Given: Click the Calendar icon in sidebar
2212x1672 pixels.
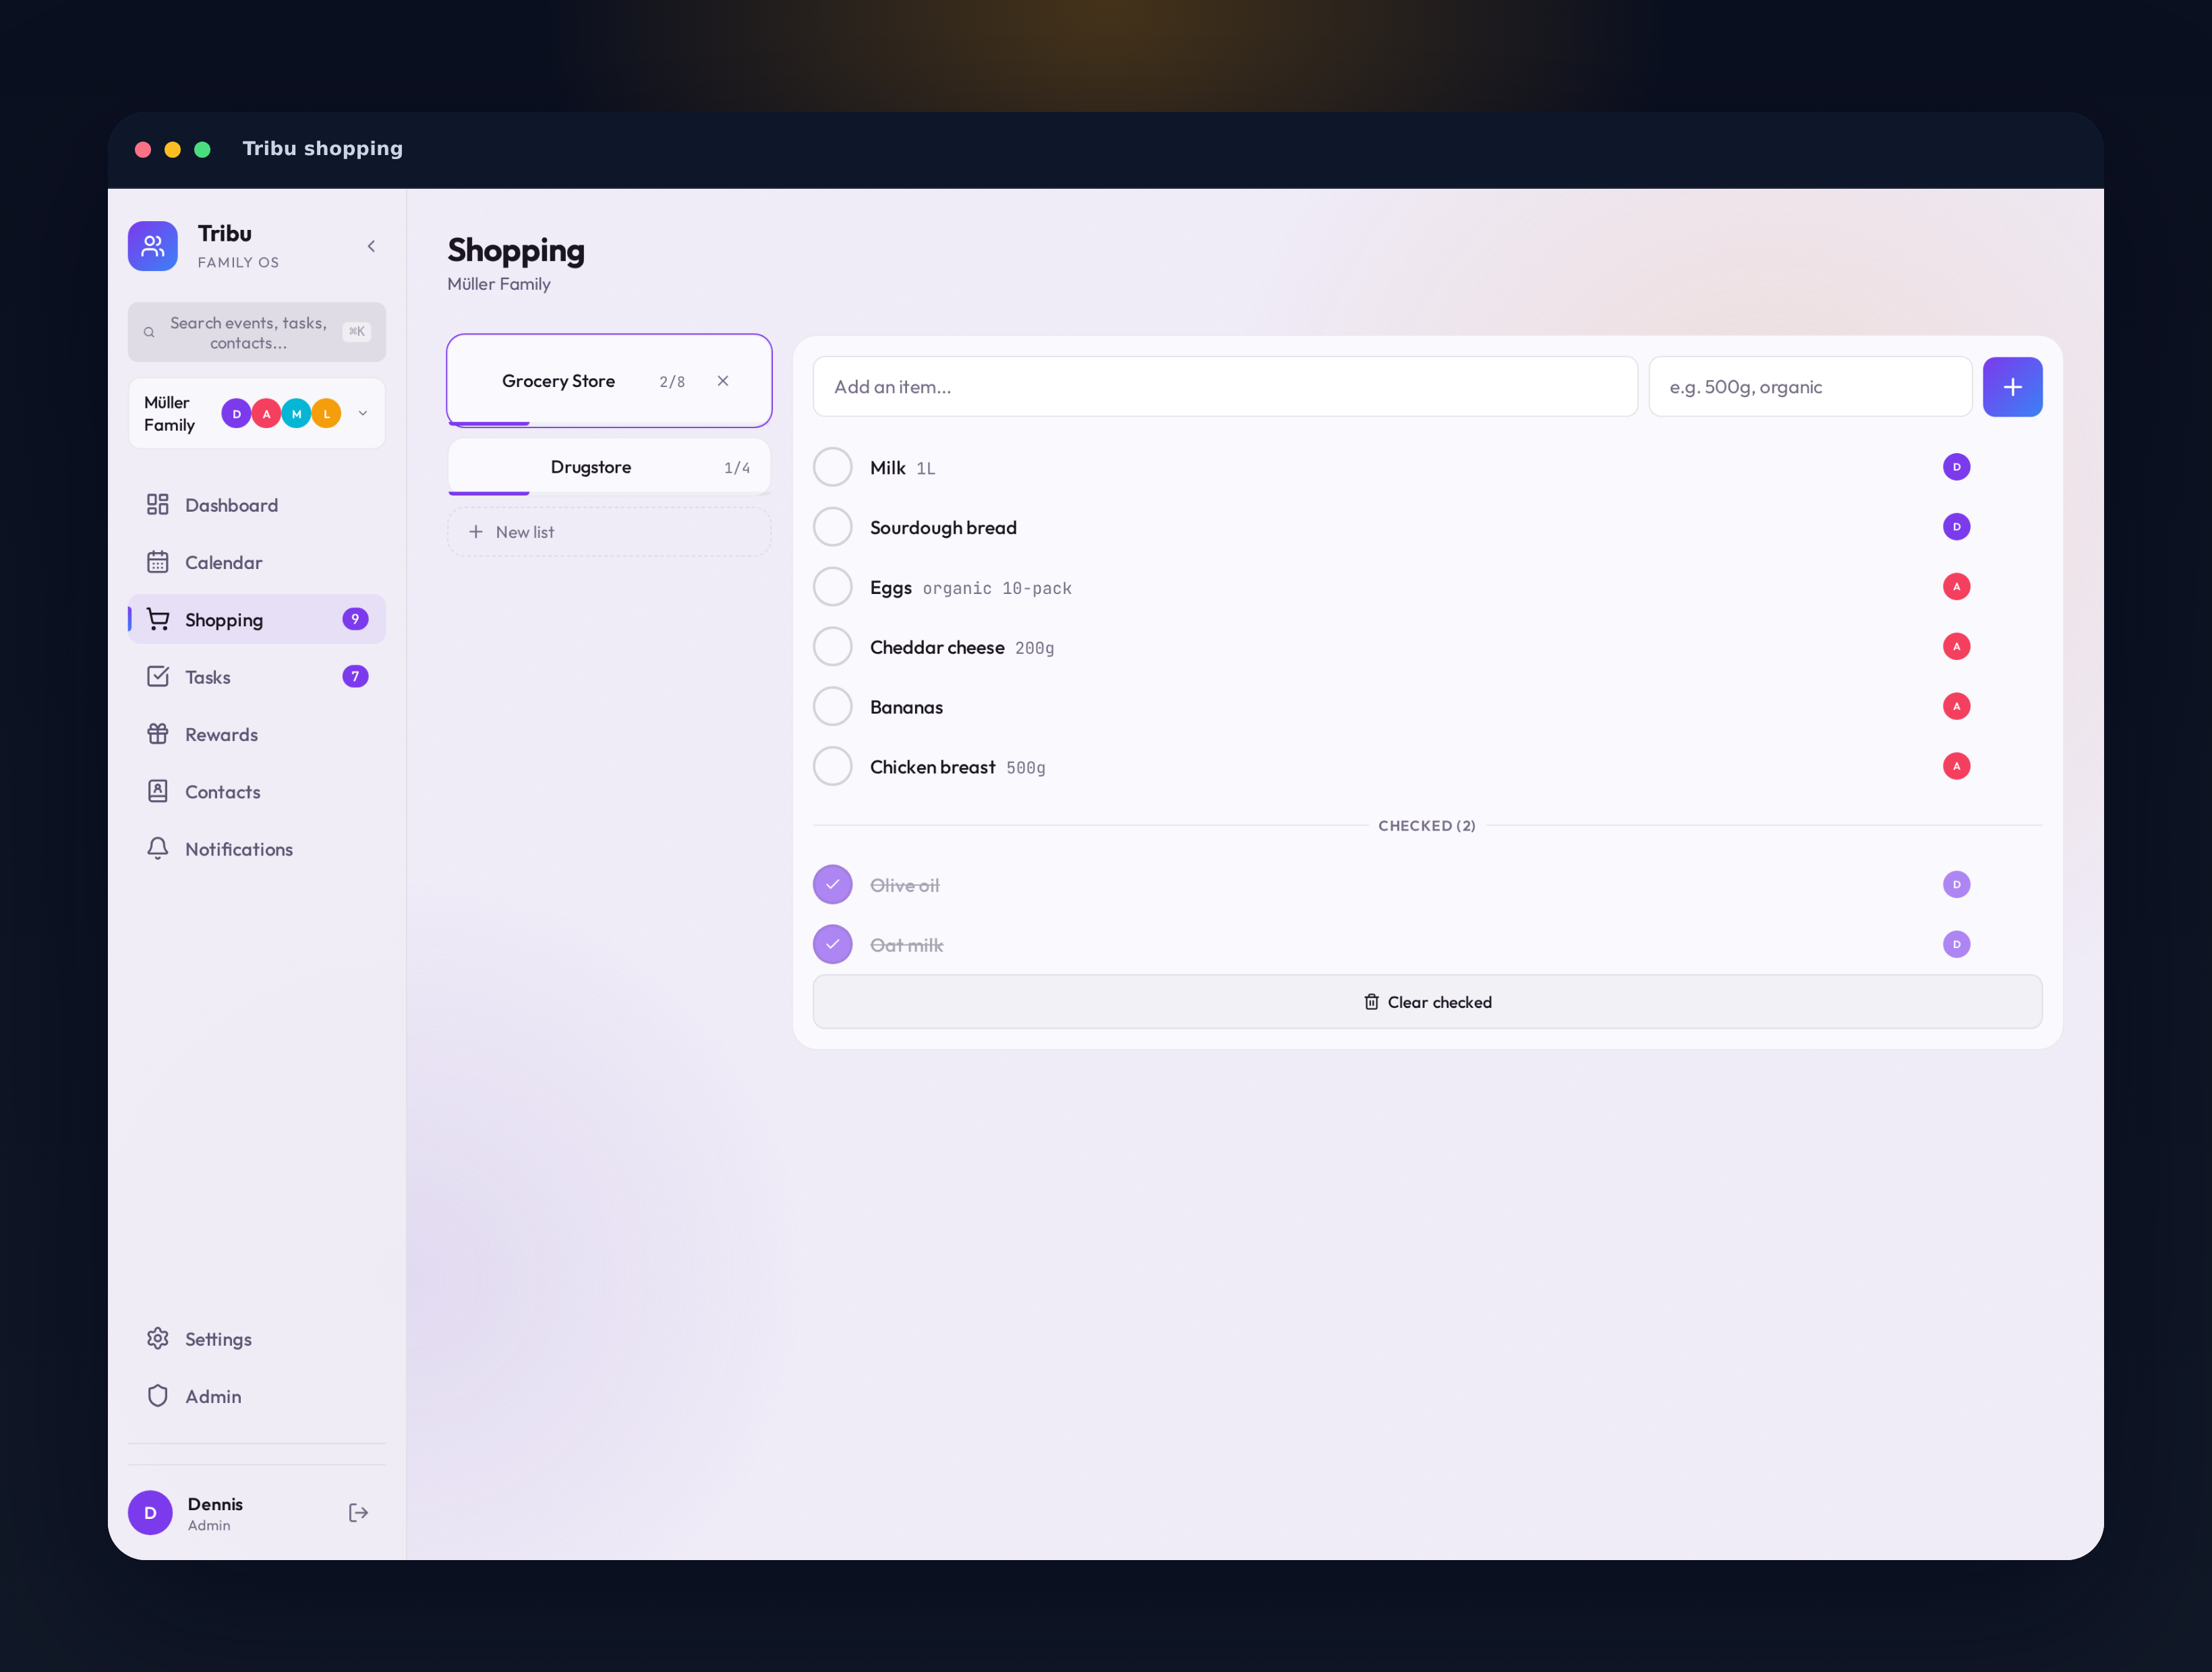Looking at the screenshot, I should click(158, 562).
